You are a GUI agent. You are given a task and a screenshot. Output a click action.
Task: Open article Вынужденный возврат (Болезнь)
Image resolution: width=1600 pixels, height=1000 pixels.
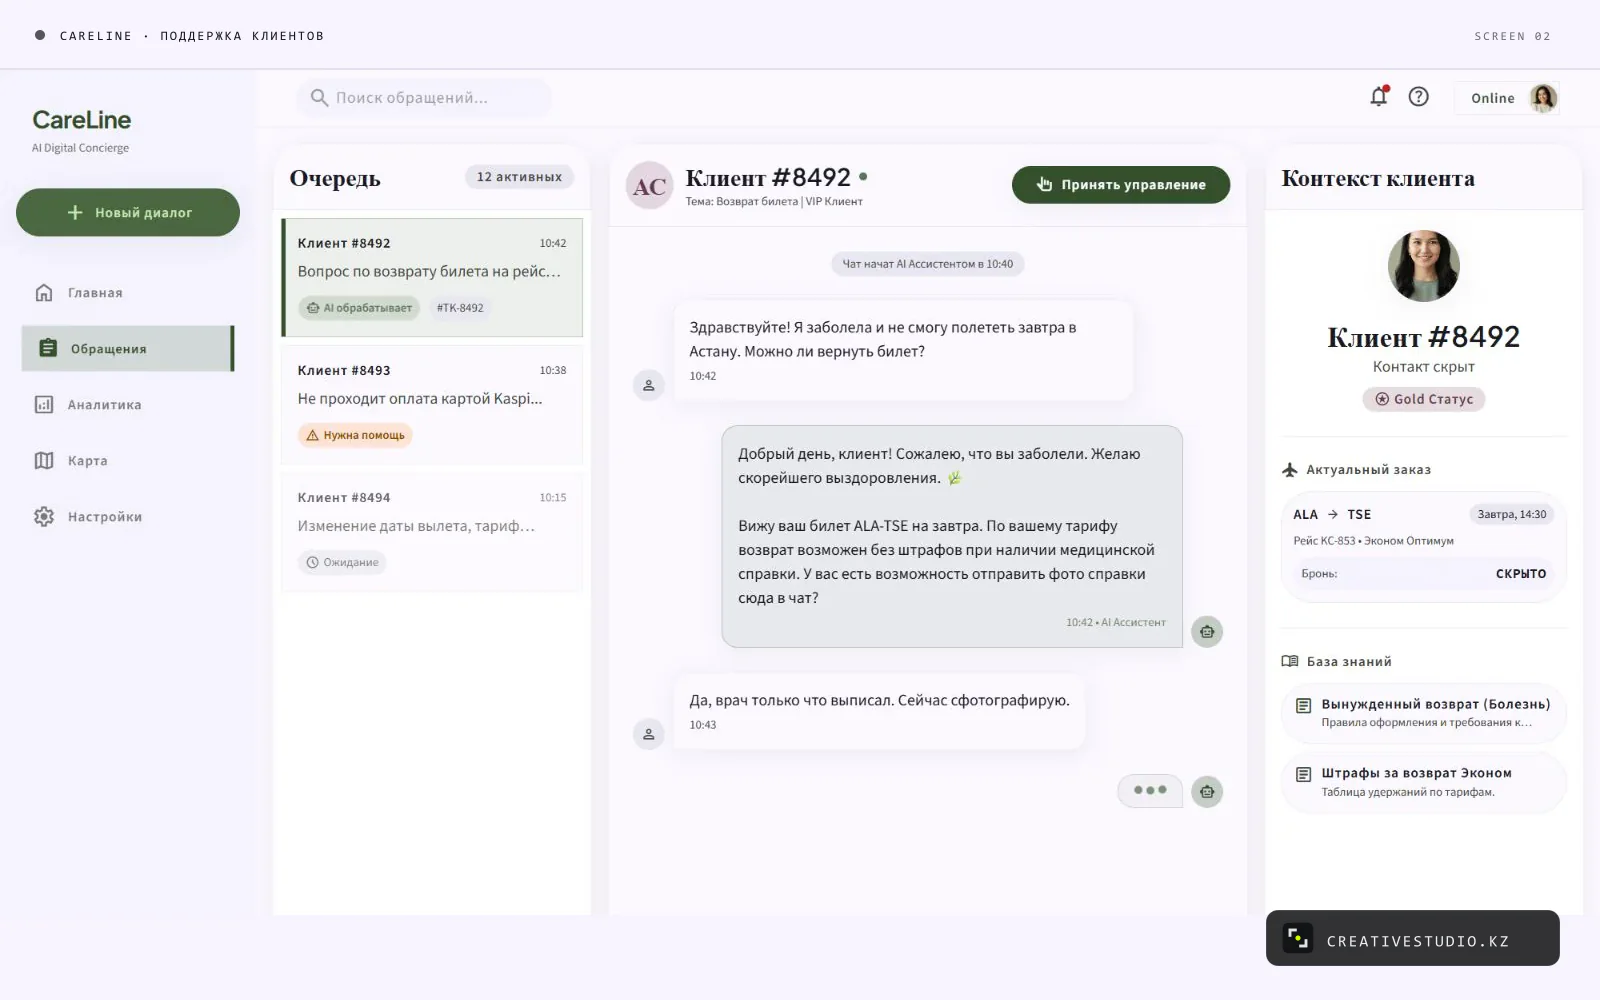(1423, 713)
